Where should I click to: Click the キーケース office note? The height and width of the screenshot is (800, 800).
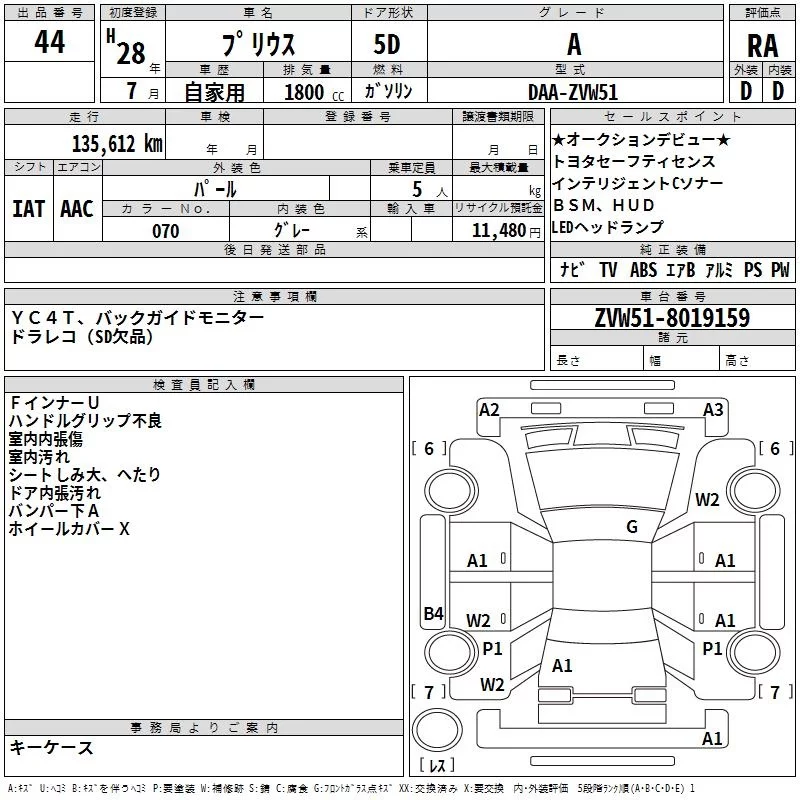[52, 747]
